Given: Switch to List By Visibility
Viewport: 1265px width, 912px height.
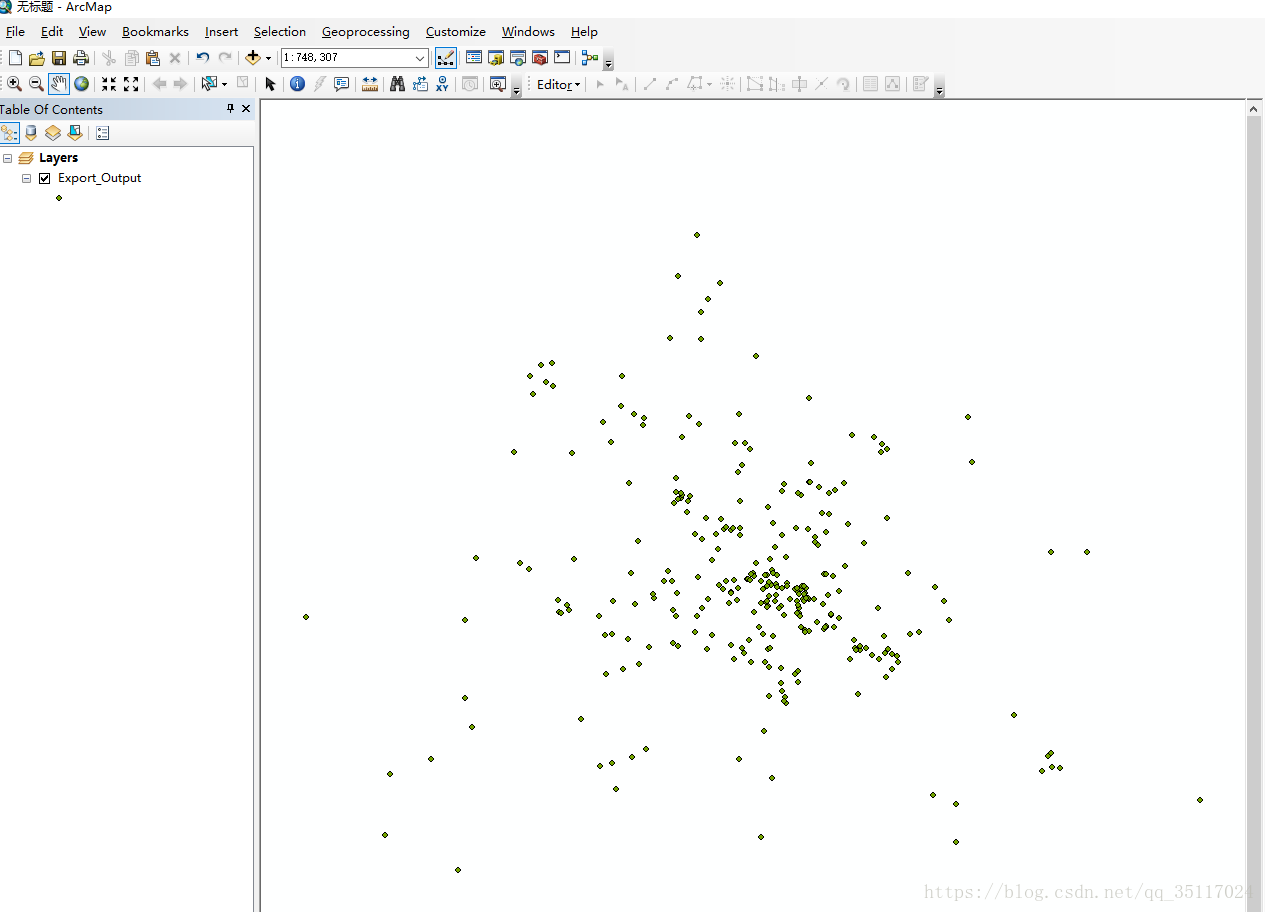Looking at the screenshot, I should [x=53, y=133].
